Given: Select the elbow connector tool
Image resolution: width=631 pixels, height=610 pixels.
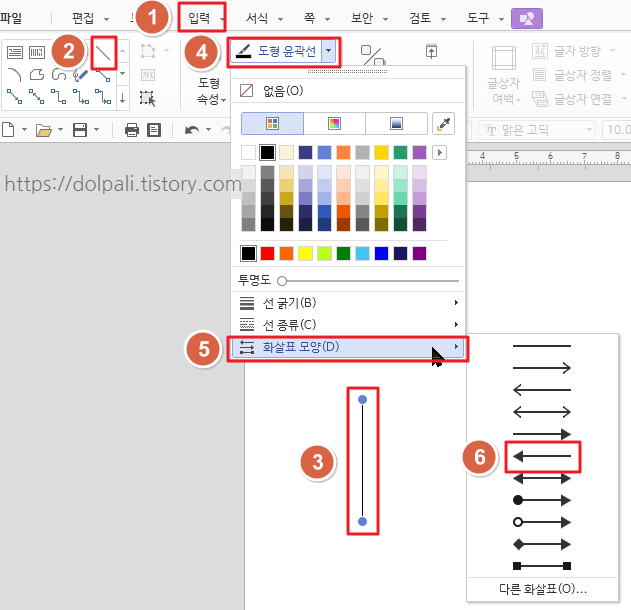Looking at the screenshot, I should pyautogui.click(x=59, y=97).
